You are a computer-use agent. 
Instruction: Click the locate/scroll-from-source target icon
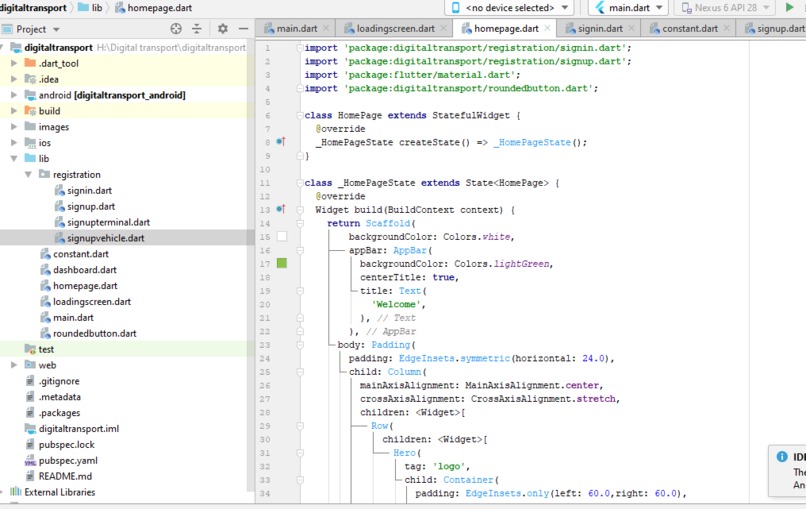176,29
